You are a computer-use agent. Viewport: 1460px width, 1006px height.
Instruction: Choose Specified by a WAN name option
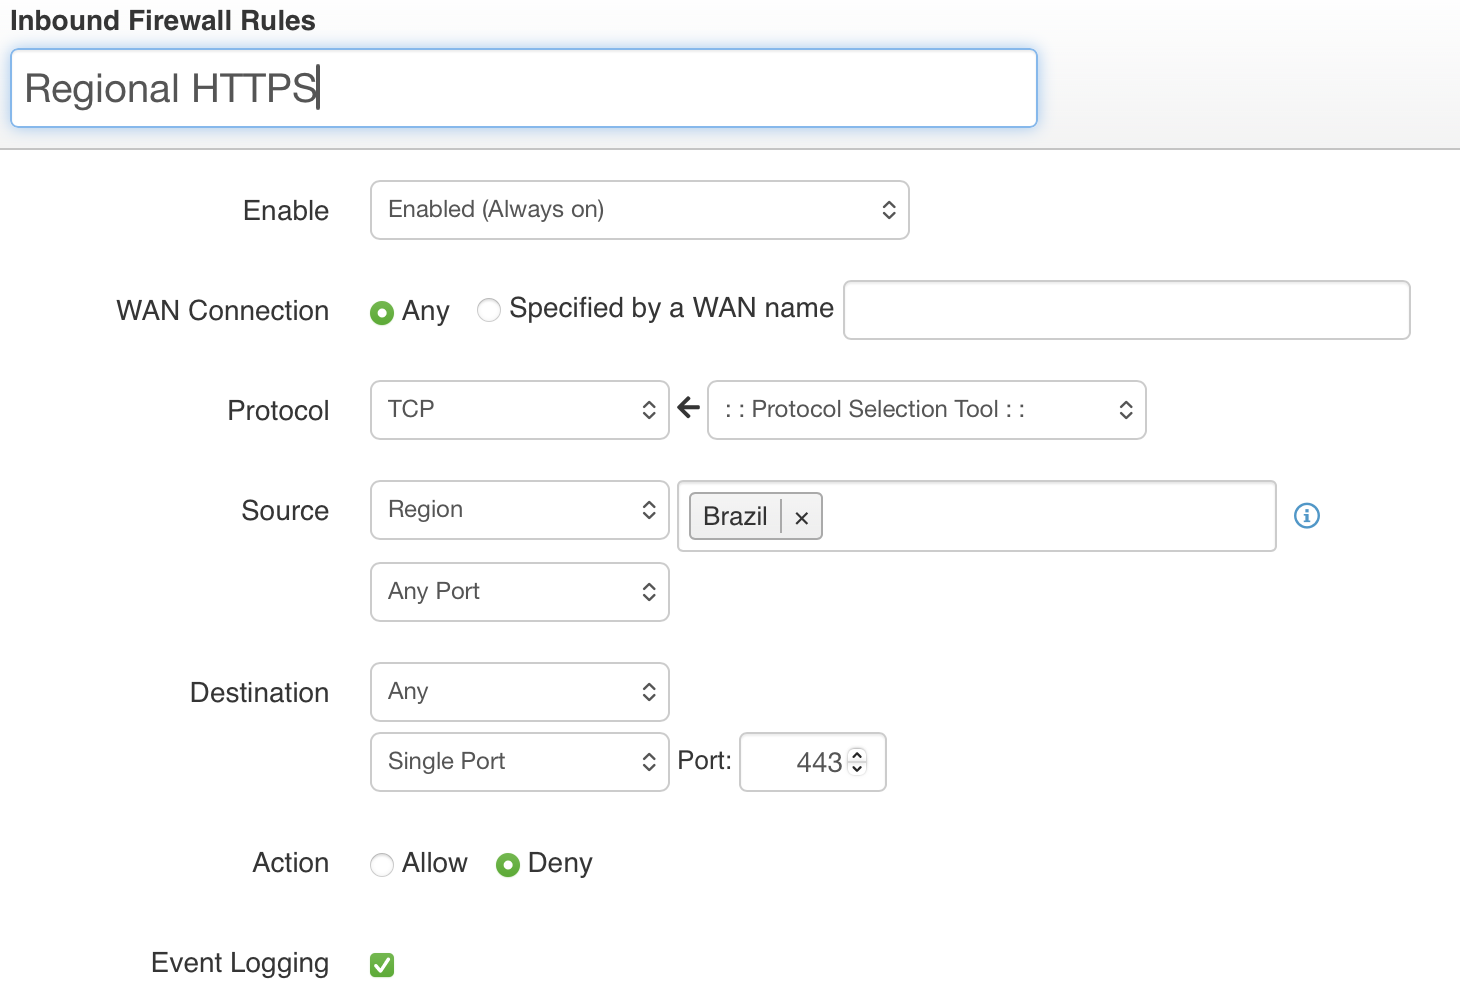click(x=489, y=311)
